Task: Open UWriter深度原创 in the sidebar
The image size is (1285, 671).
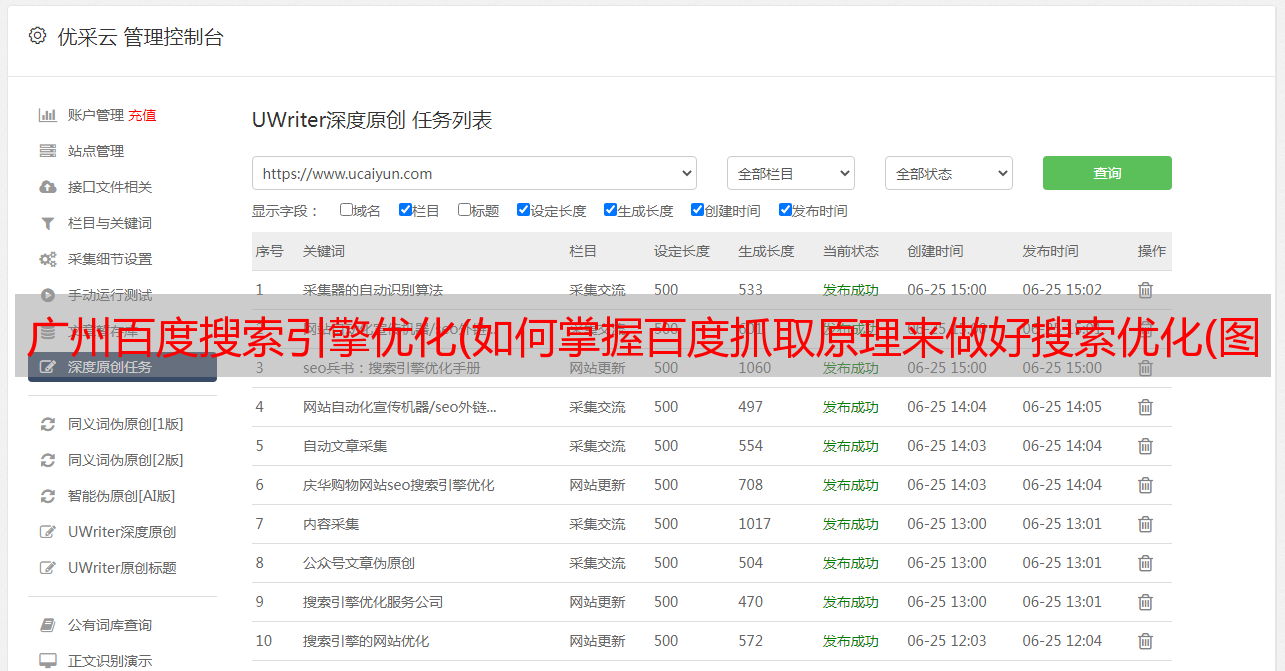Action: [122, 532]
